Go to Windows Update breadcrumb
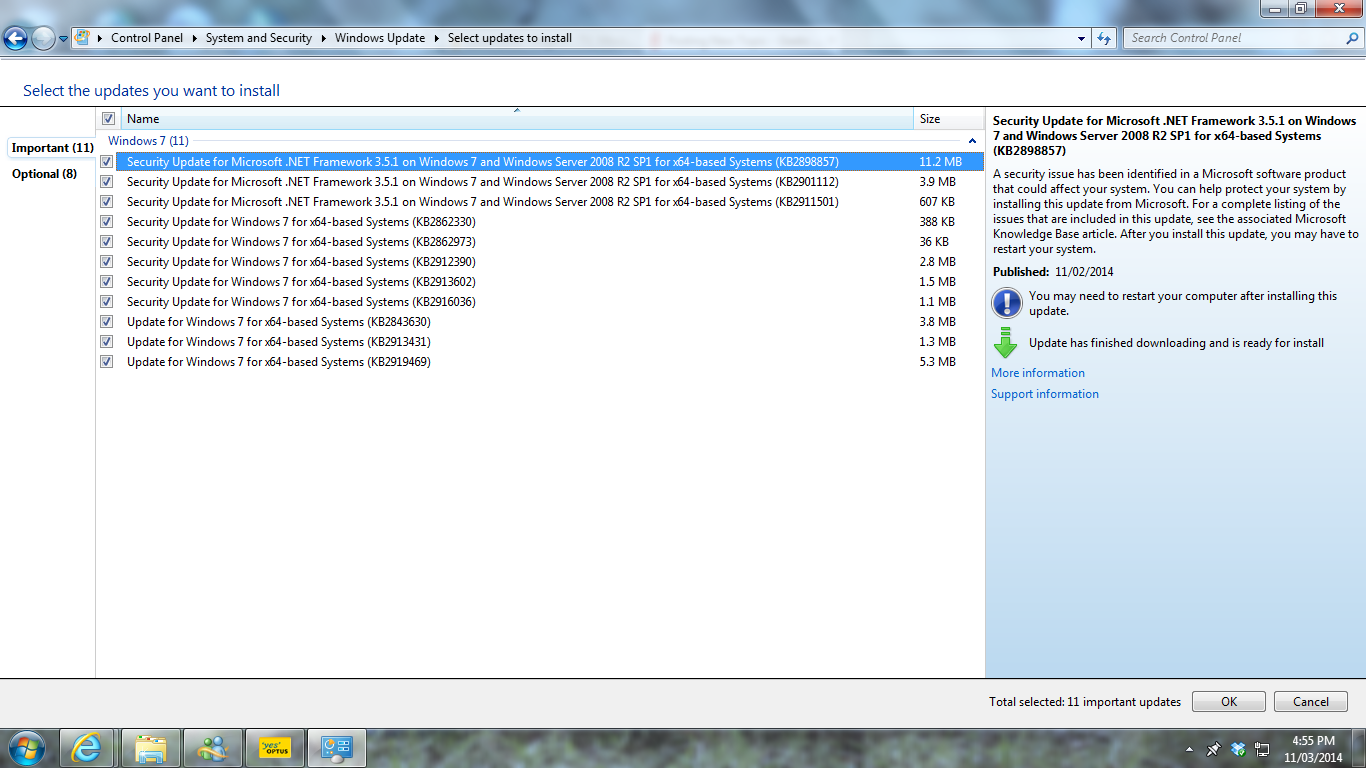The height and width of the screenshot is (768, 1366). pyautogui.click(x=380, y=38)
